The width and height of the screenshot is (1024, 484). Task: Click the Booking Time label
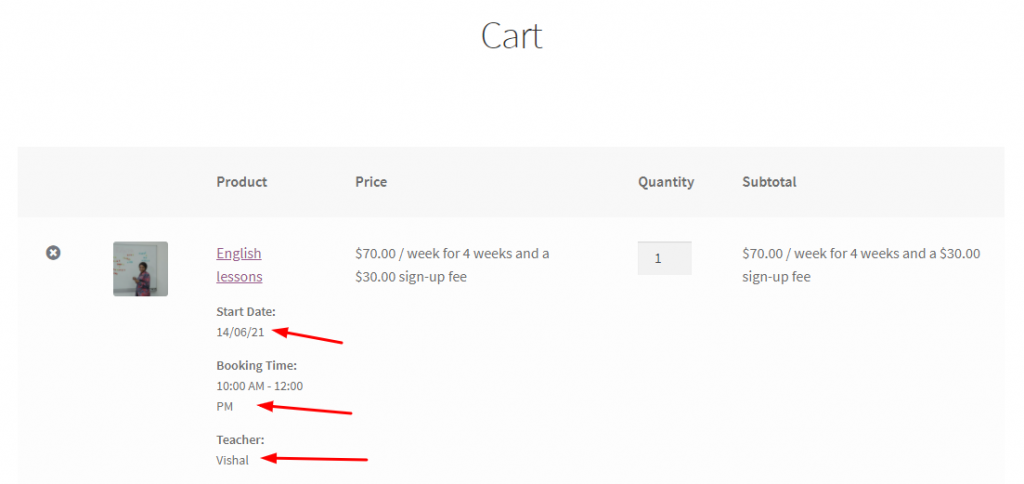257,365
